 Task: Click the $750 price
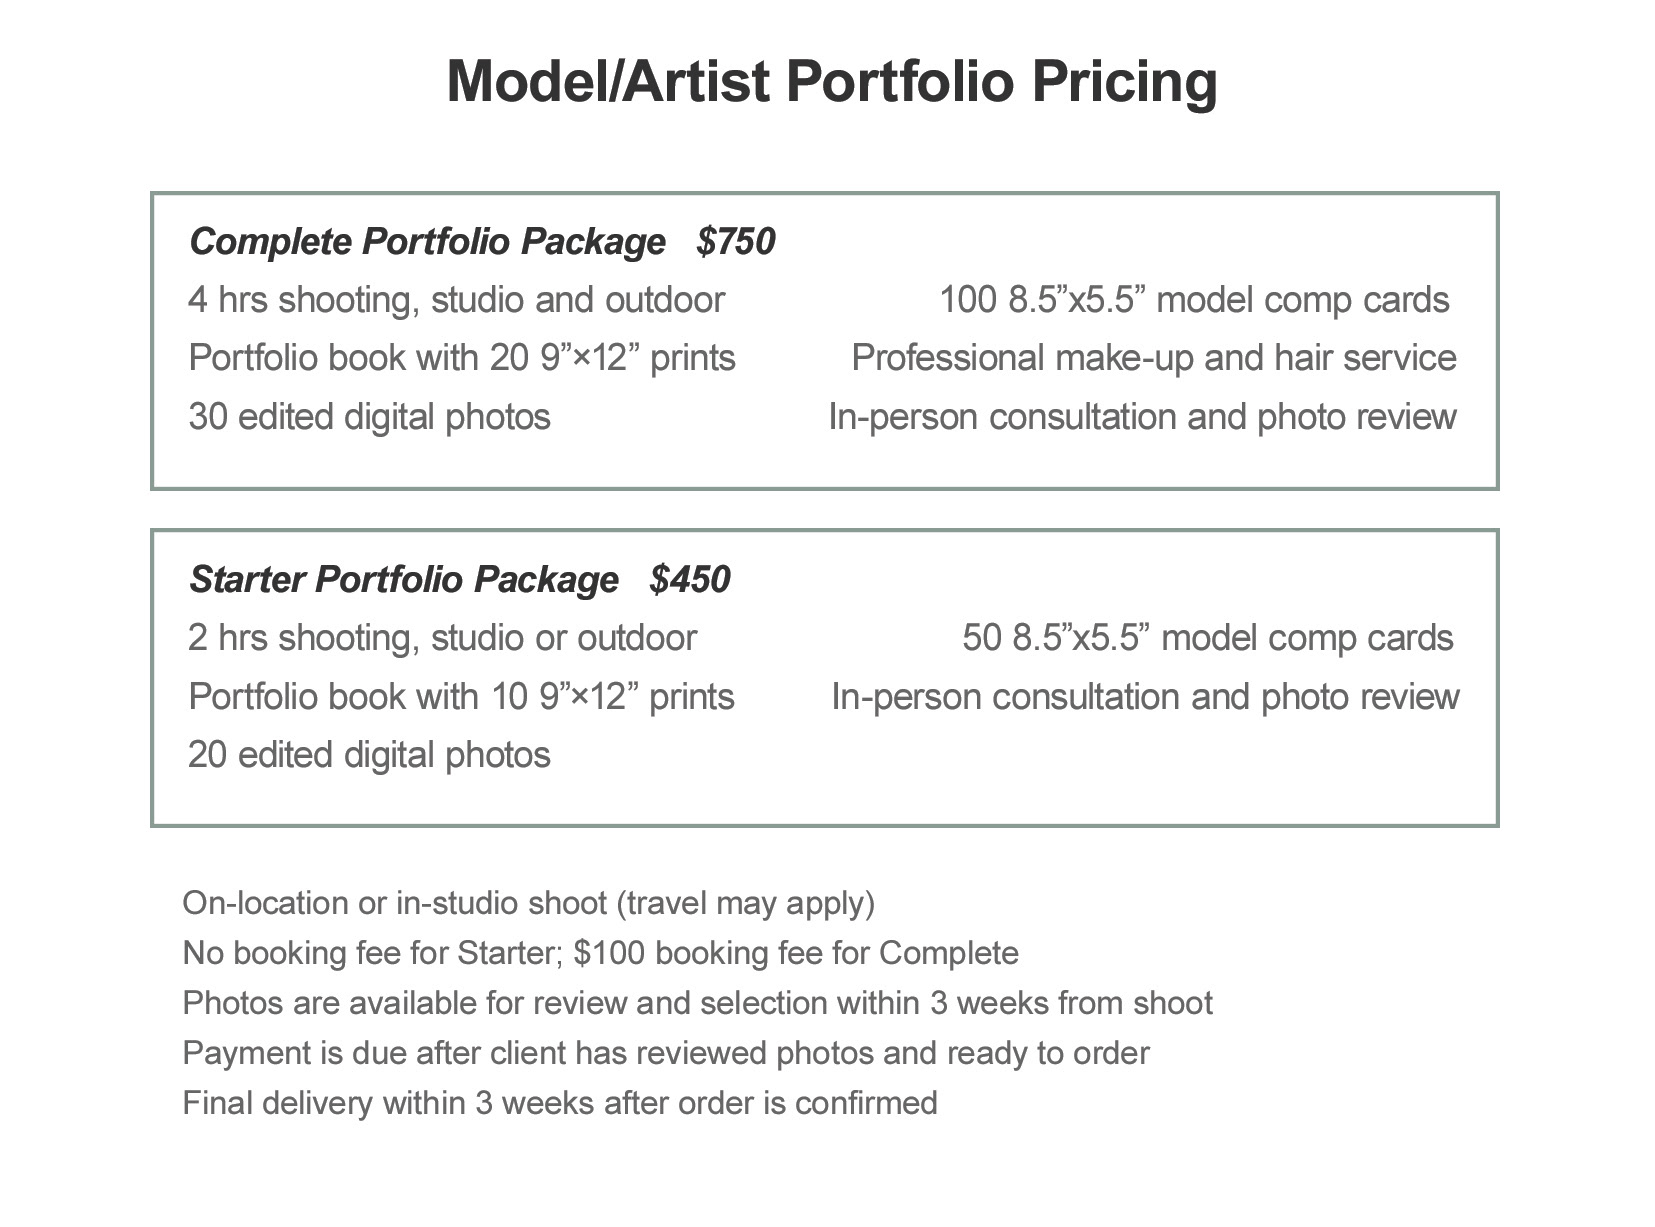pyautogui.click(x=736, y=241)
